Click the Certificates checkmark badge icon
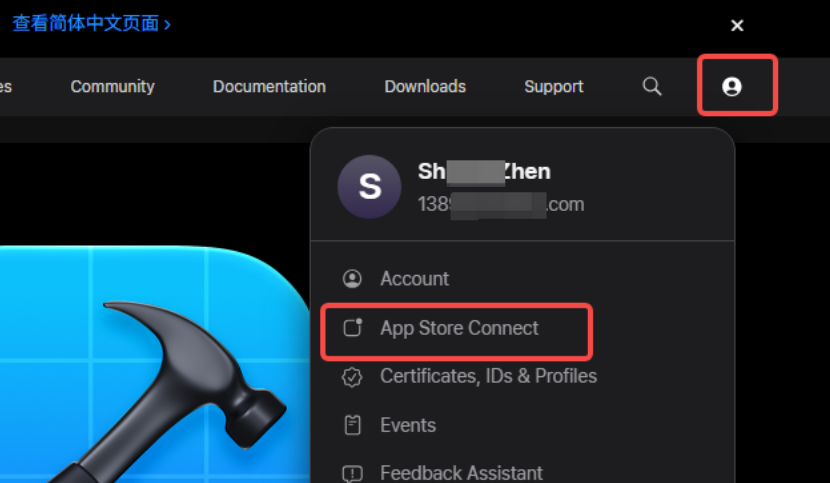The height and width of the screenshot is (483, 830). tap(352, 377)
